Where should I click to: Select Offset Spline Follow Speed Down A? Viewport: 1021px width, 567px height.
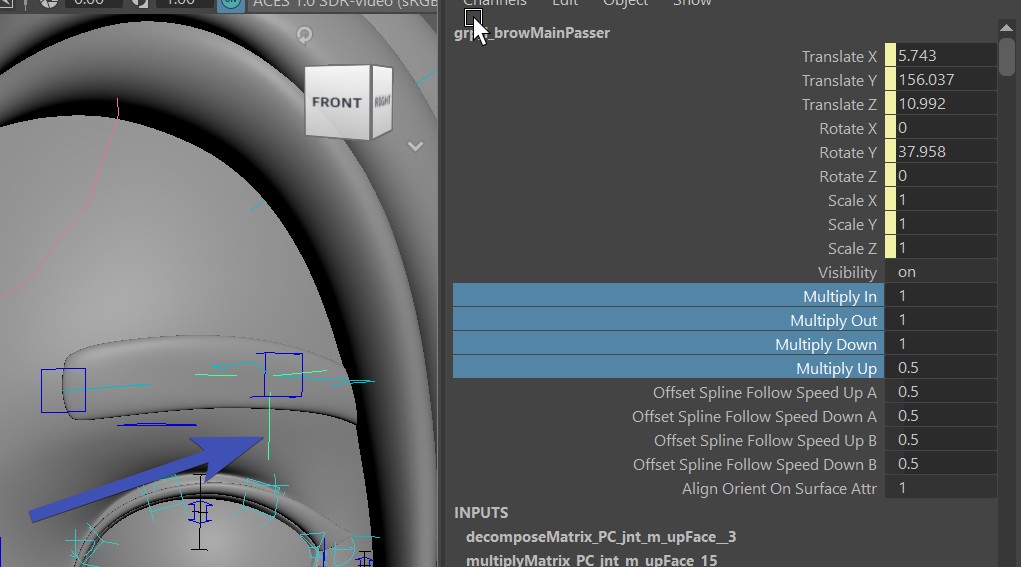coord(754,417)
